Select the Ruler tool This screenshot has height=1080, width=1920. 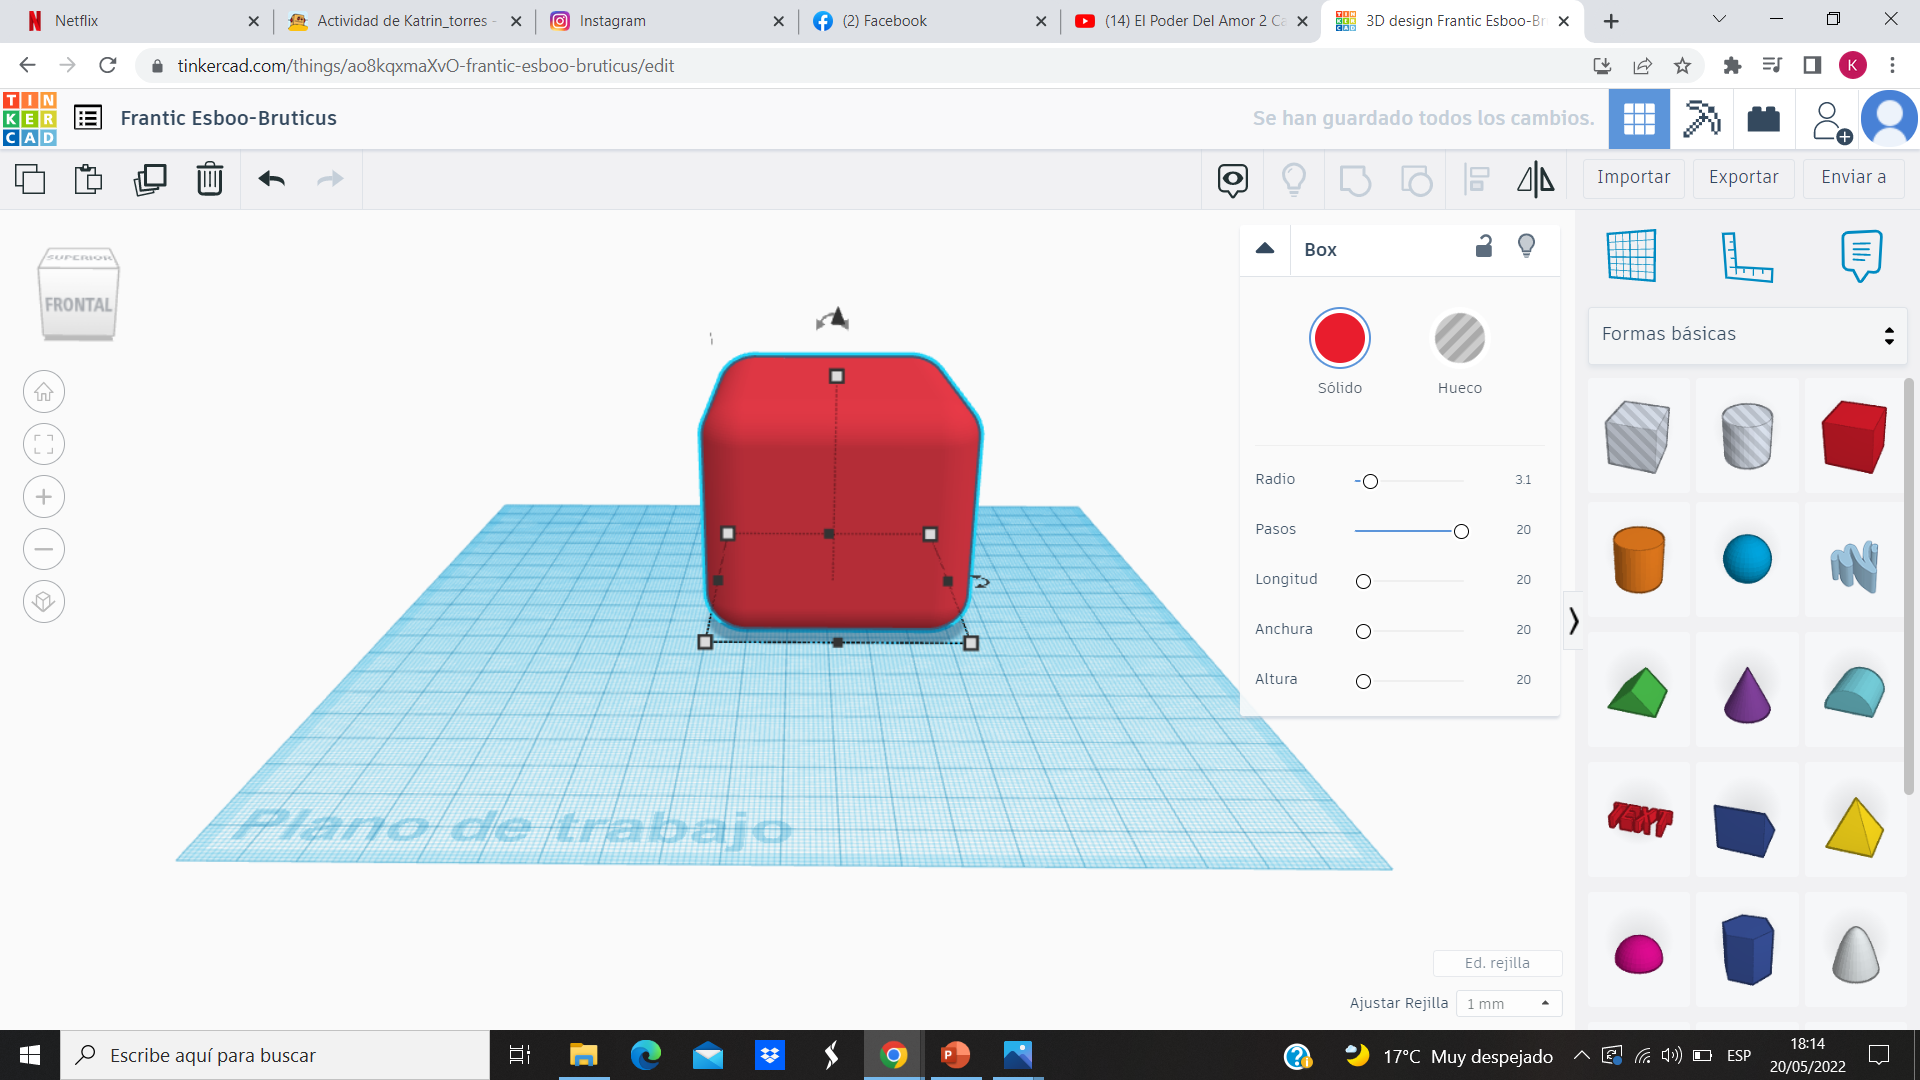(1746, 256)
